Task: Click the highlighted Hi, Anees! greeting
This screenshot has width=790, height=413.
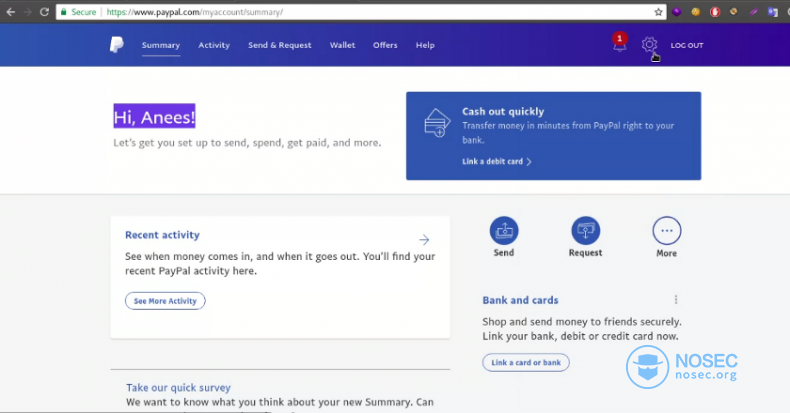Action: [x=154, y=116]
